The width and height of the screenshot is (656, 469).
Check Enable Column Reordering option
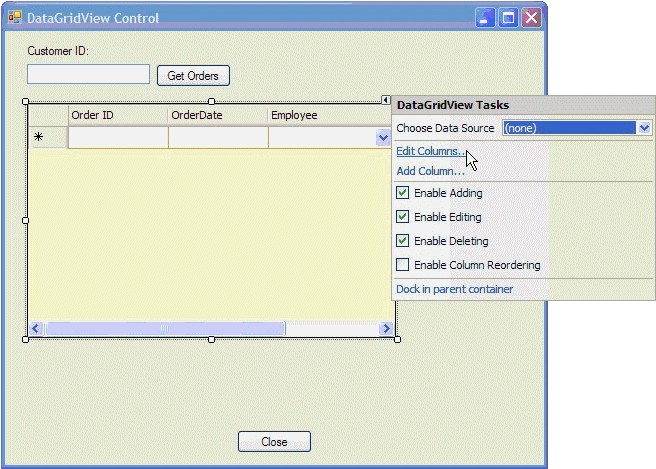[x=403, y=265]
